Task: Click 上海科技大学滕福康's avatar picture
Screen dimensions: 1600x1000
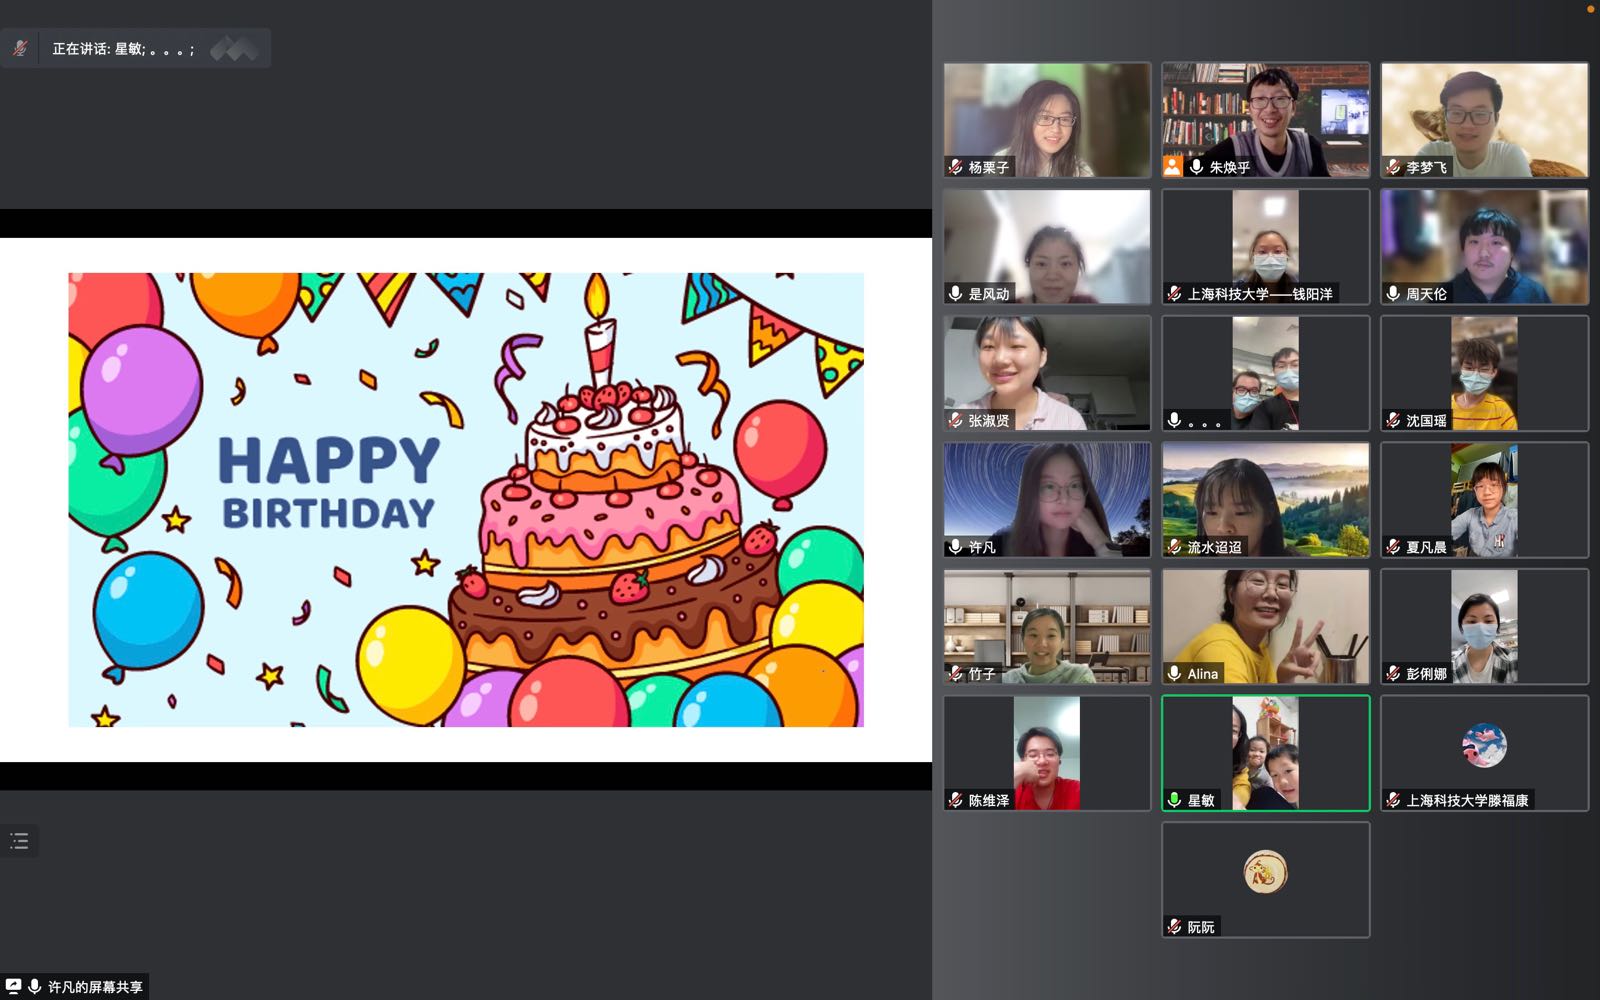Action: point(1484,745)
